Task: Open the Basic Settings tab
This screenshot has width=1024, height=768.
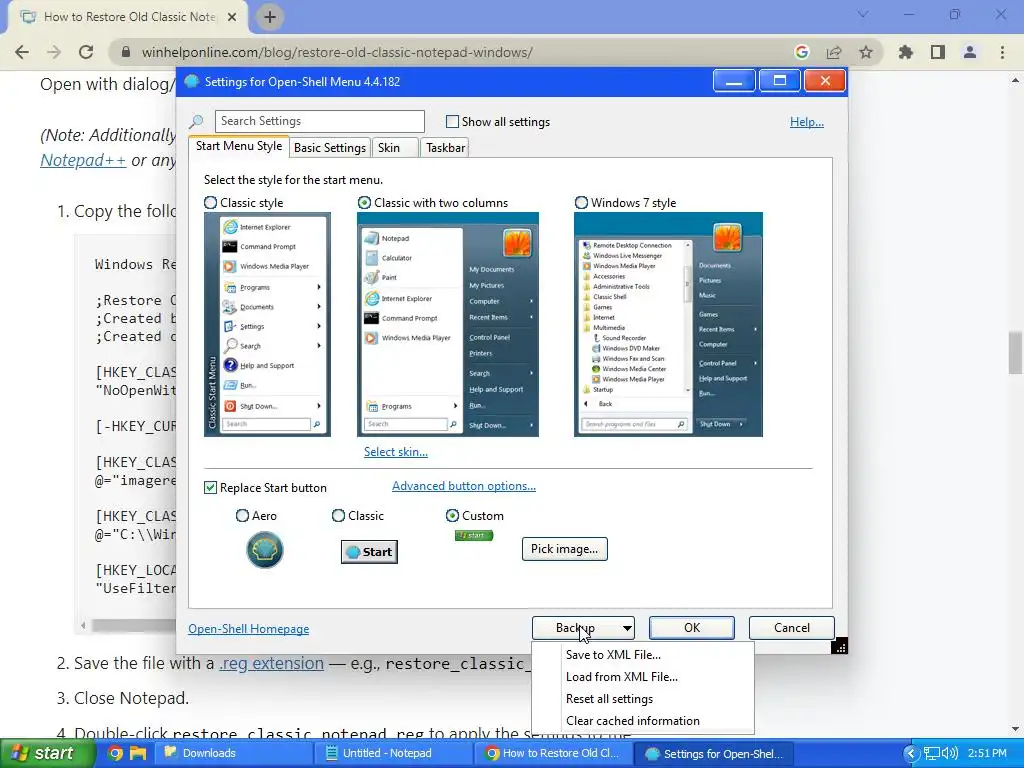Action: click(330, 148)
